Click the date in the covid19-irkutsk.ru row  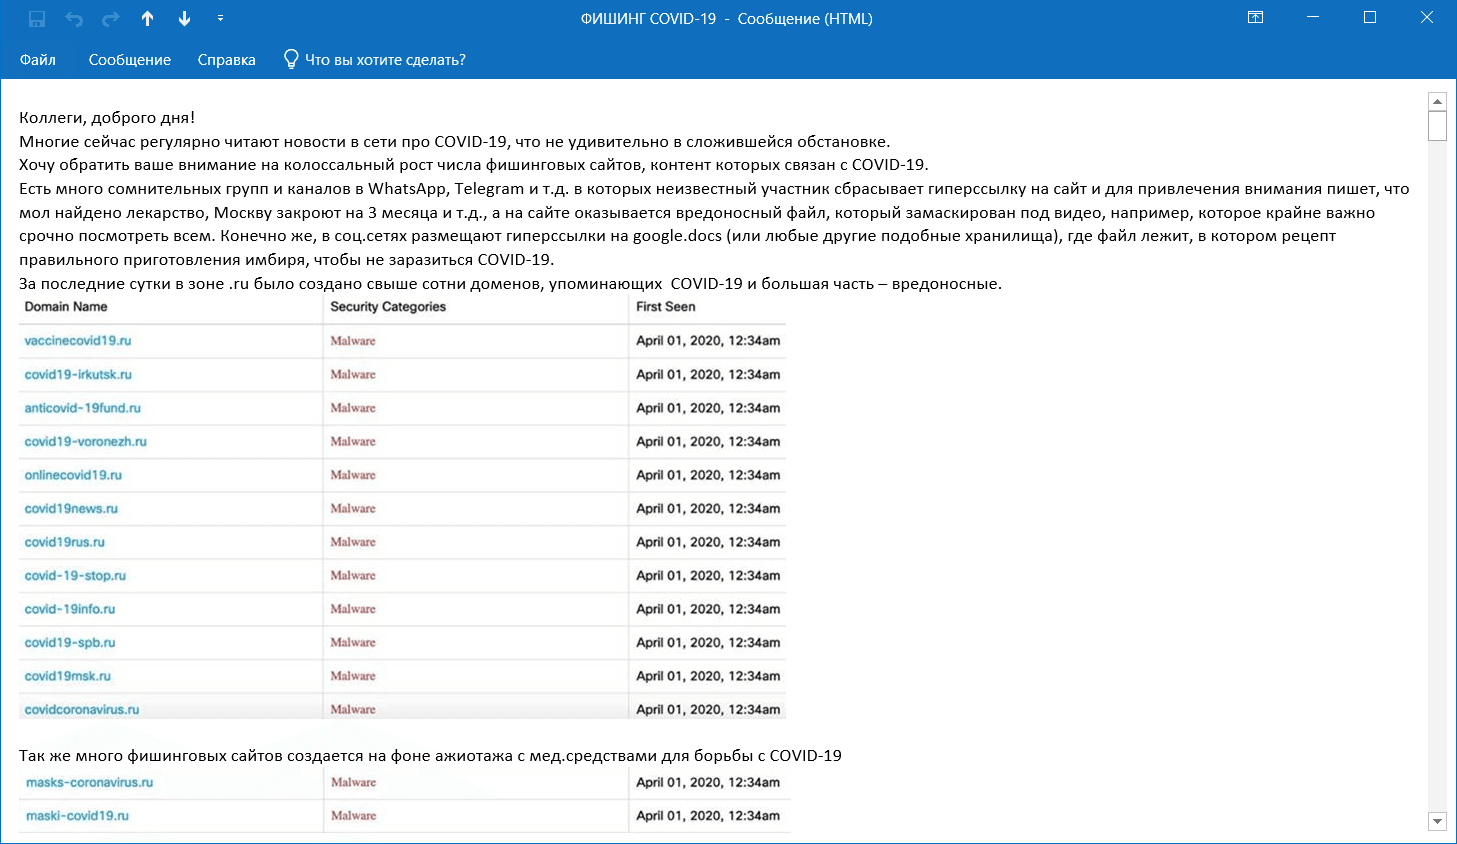tap(708, 375)
